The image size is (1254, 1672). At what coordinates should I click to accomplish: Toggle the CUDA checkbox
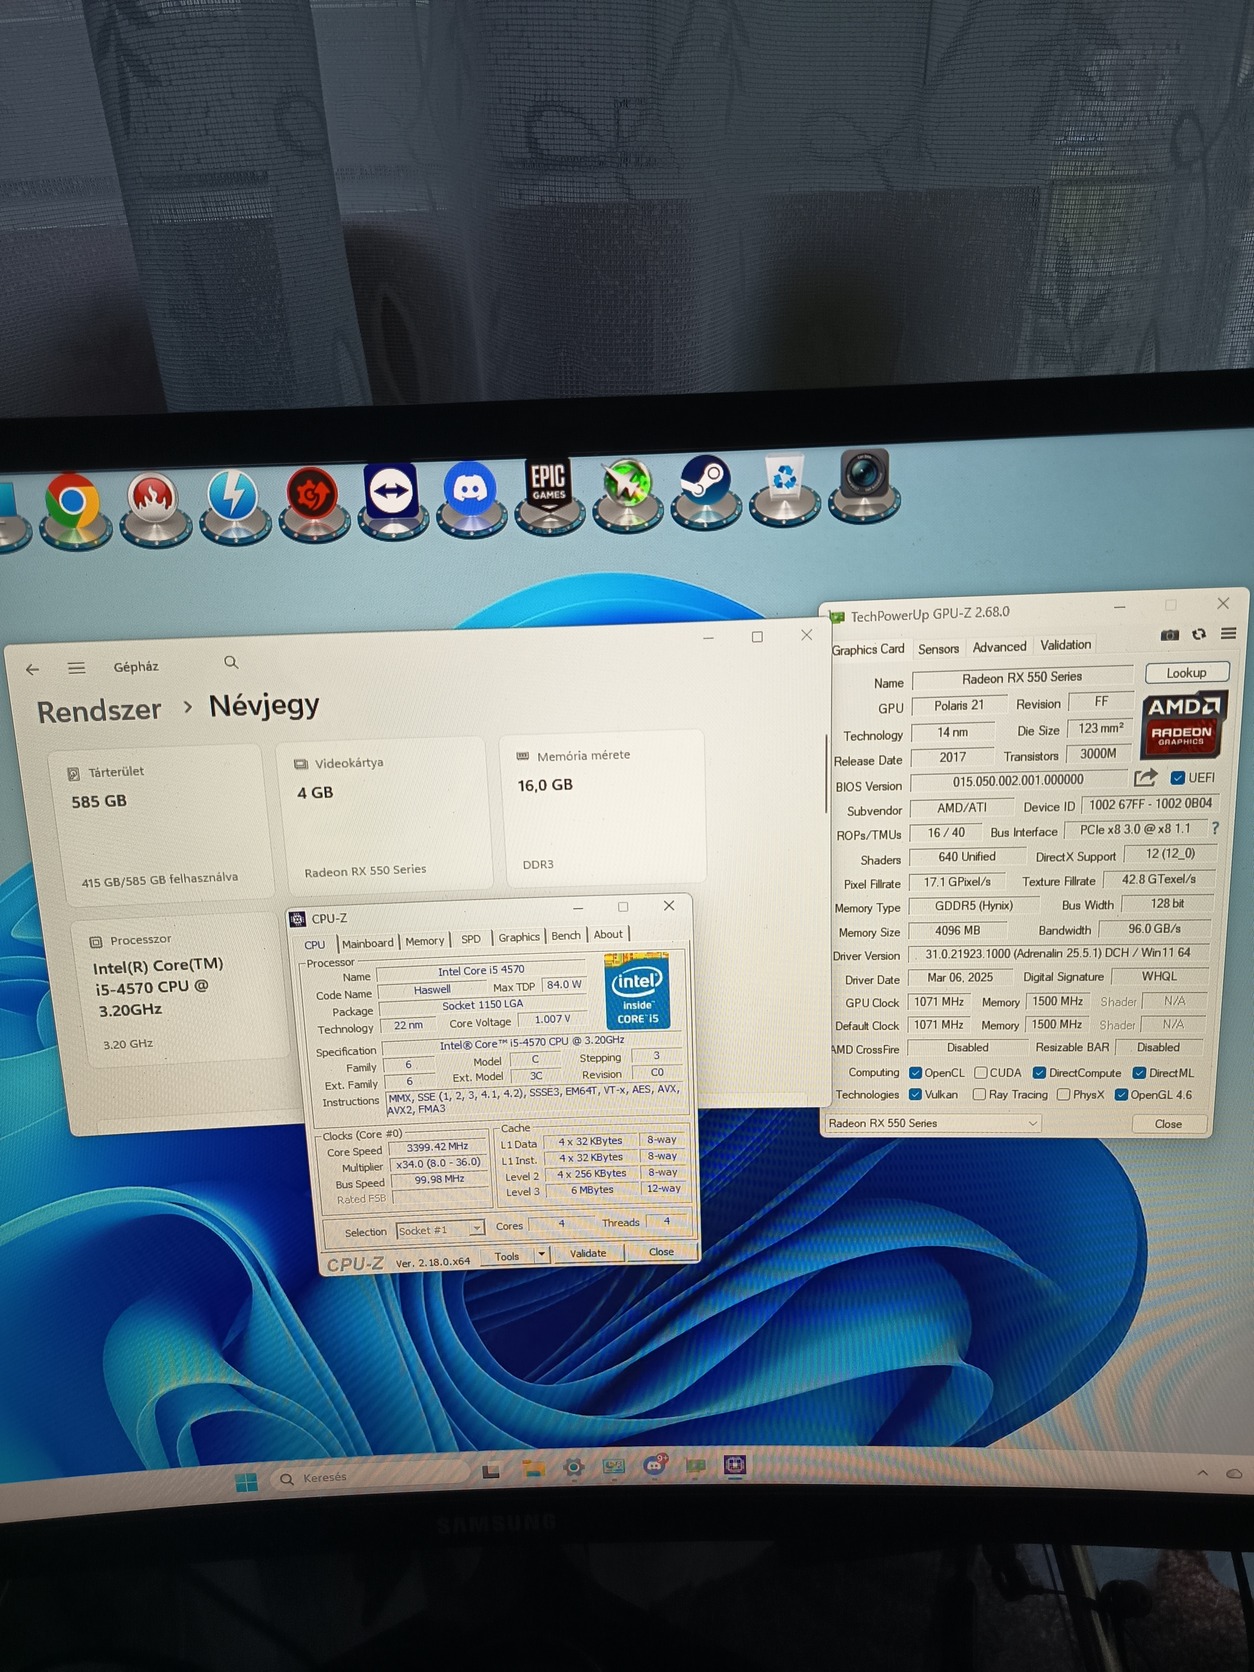981,1073
